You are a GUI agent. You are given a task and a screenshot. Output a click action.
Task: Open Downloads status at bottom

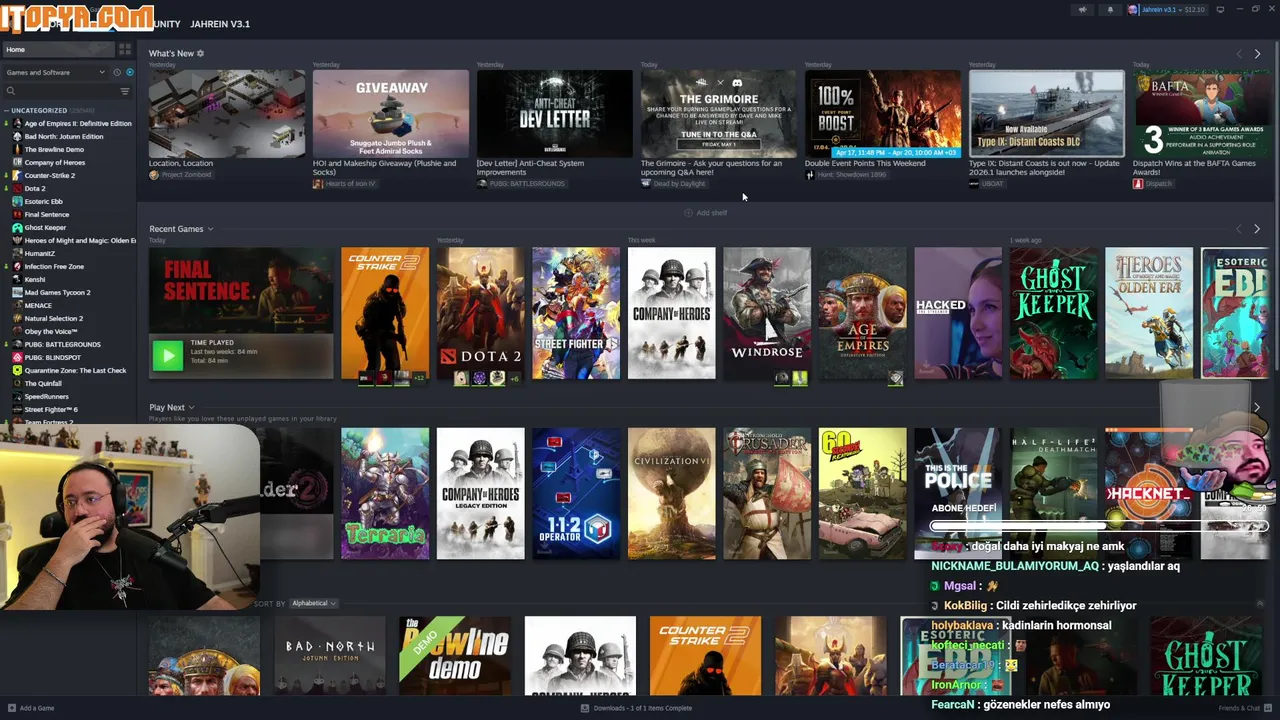tap(636, 708)
